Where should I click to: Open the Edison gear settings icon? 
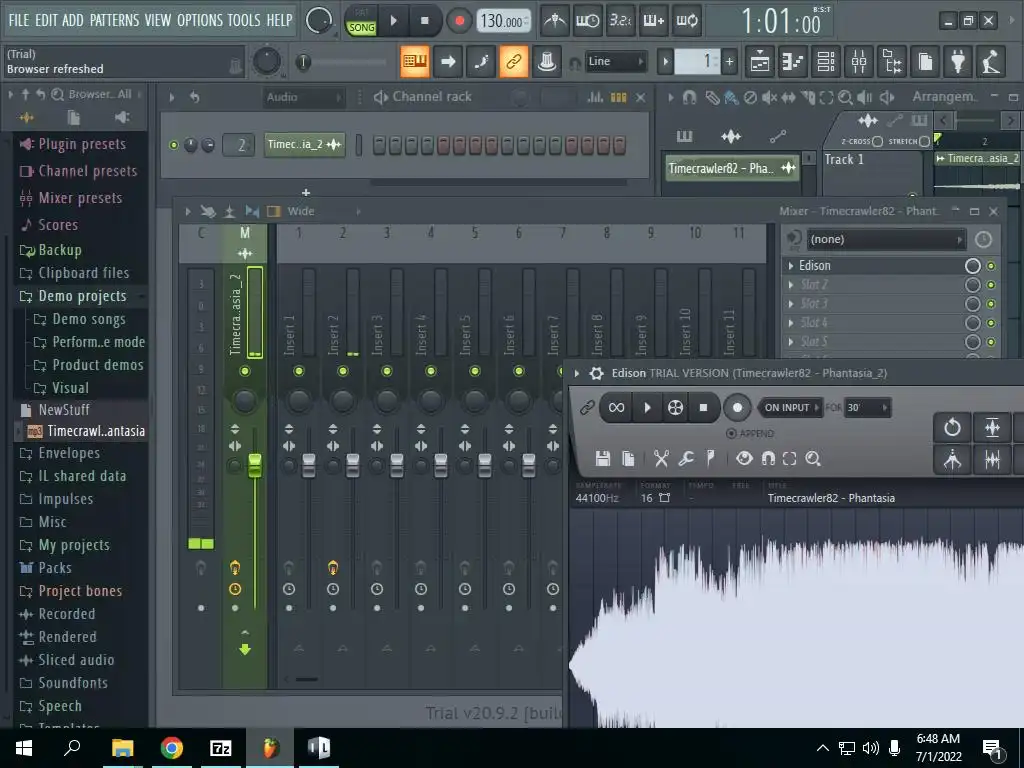[x=596, y=374]
